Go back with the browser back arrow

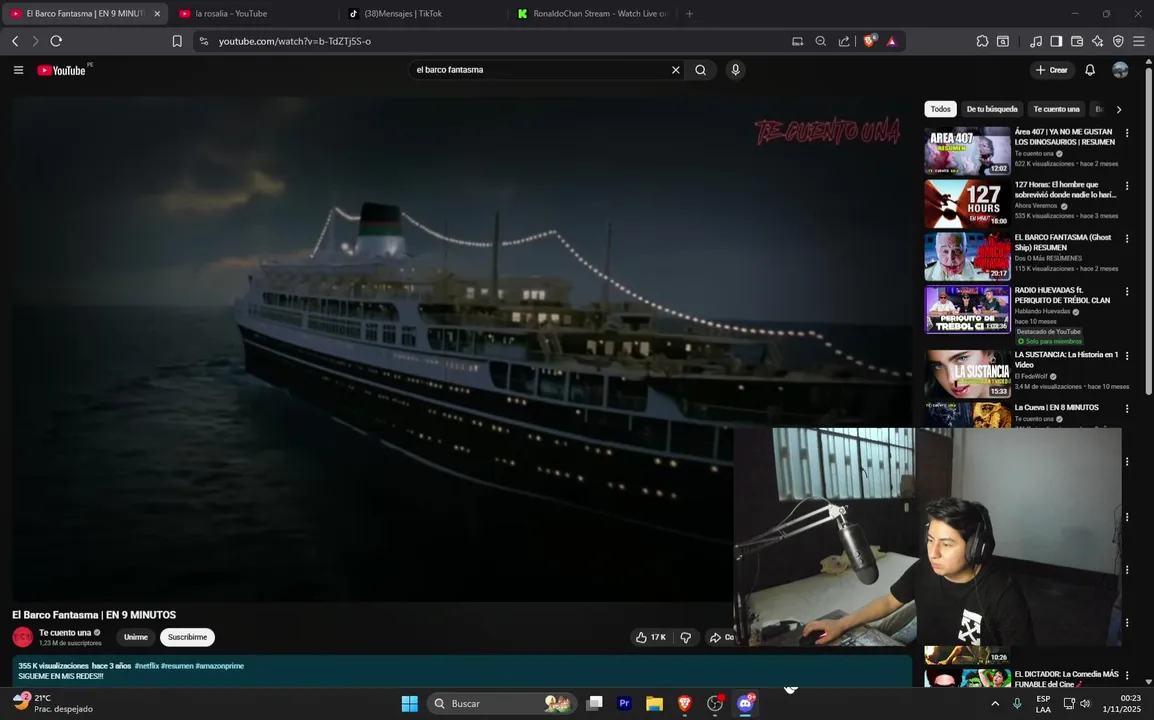[15, 41]
